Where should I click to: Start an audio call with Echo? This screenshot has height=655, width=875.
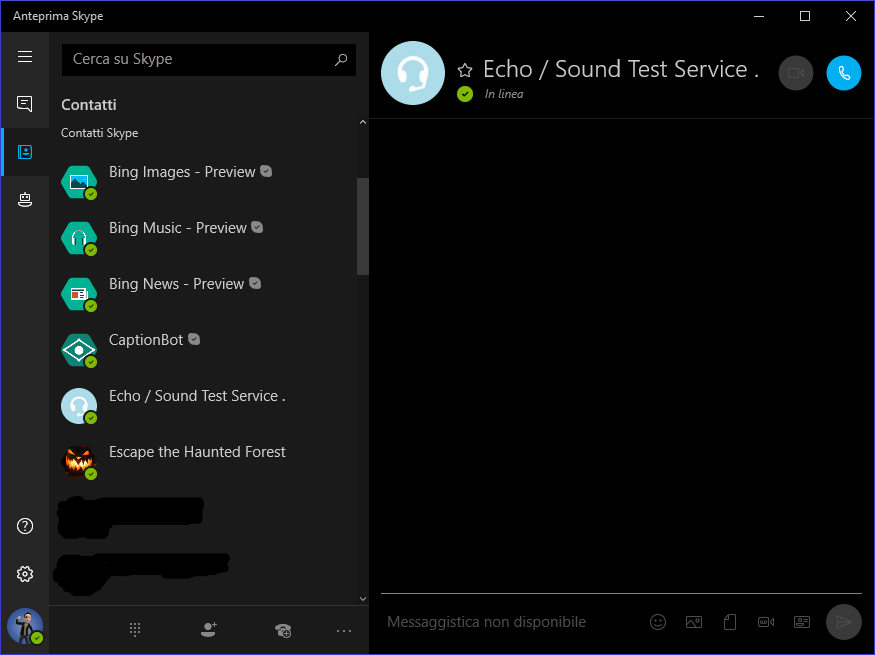843,73
